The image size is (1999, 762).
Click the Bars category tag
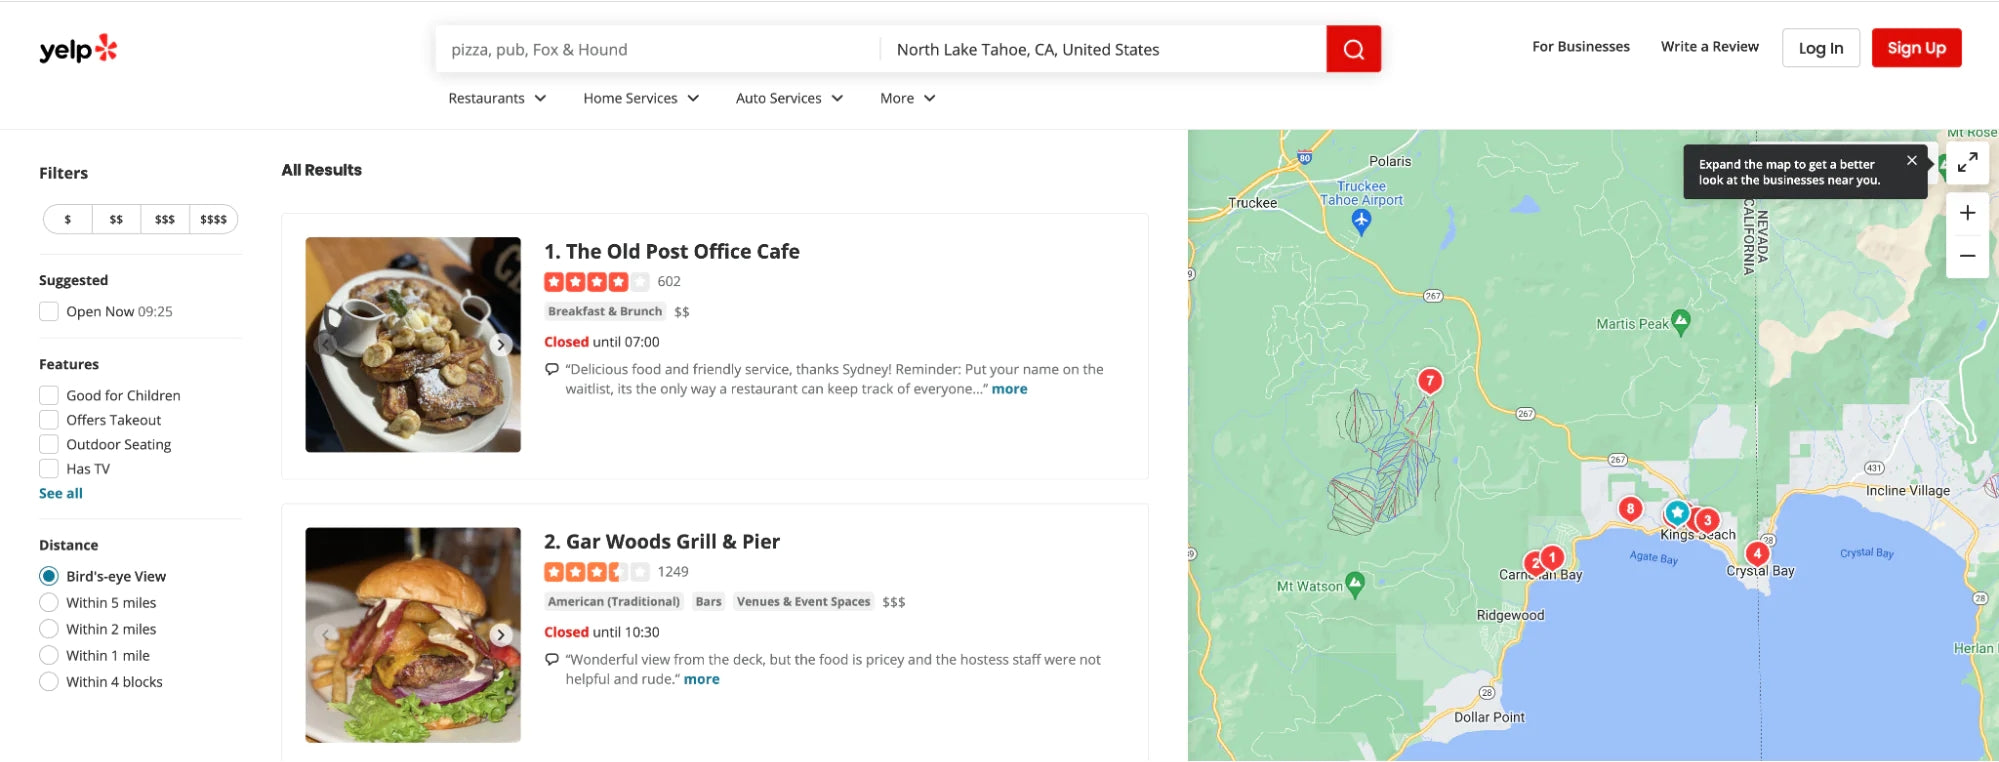tap(708, 602)
